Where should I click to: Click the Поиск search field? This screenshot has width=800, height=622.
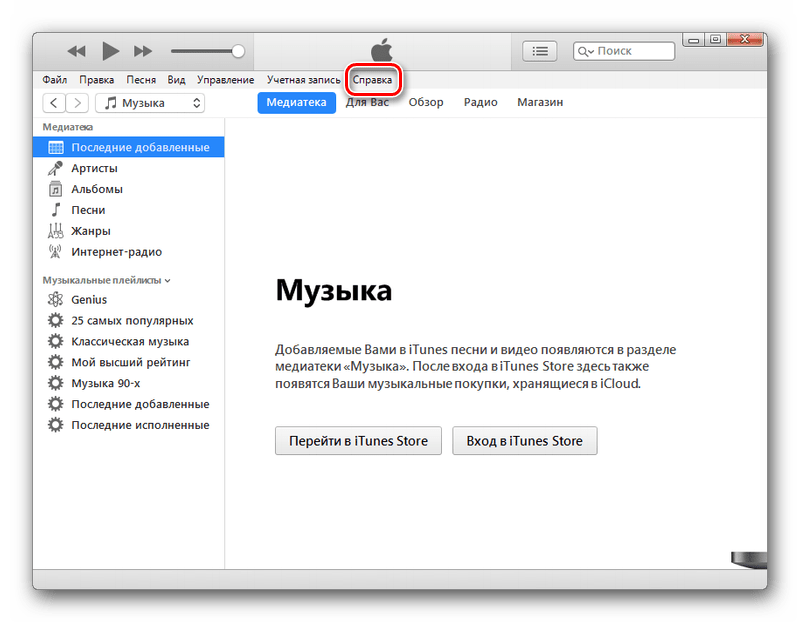(x=623, y=51)
